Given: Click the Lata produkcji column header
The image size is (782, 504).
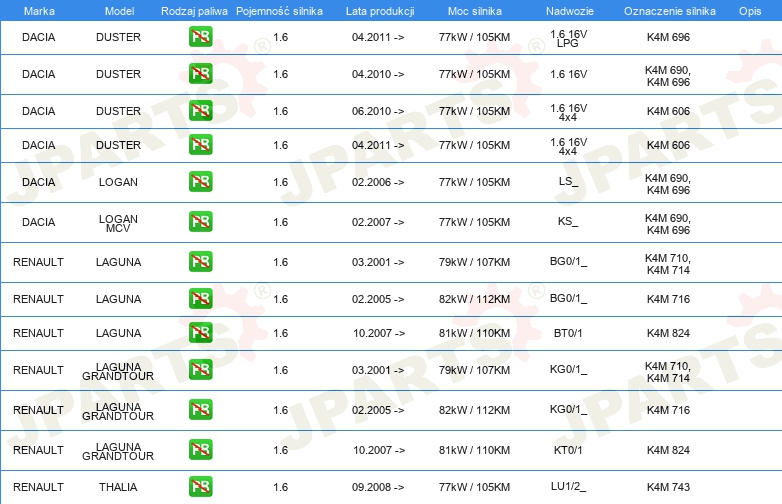Looking at the screenshot, I should pos(380,11).
